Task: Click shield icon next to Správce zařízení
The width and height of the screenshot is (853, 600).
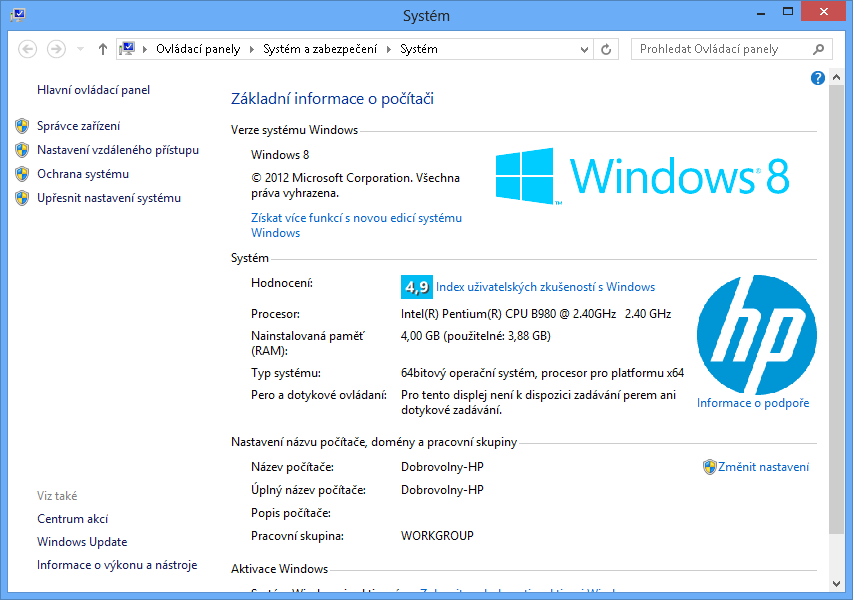Action: point(22,126)
